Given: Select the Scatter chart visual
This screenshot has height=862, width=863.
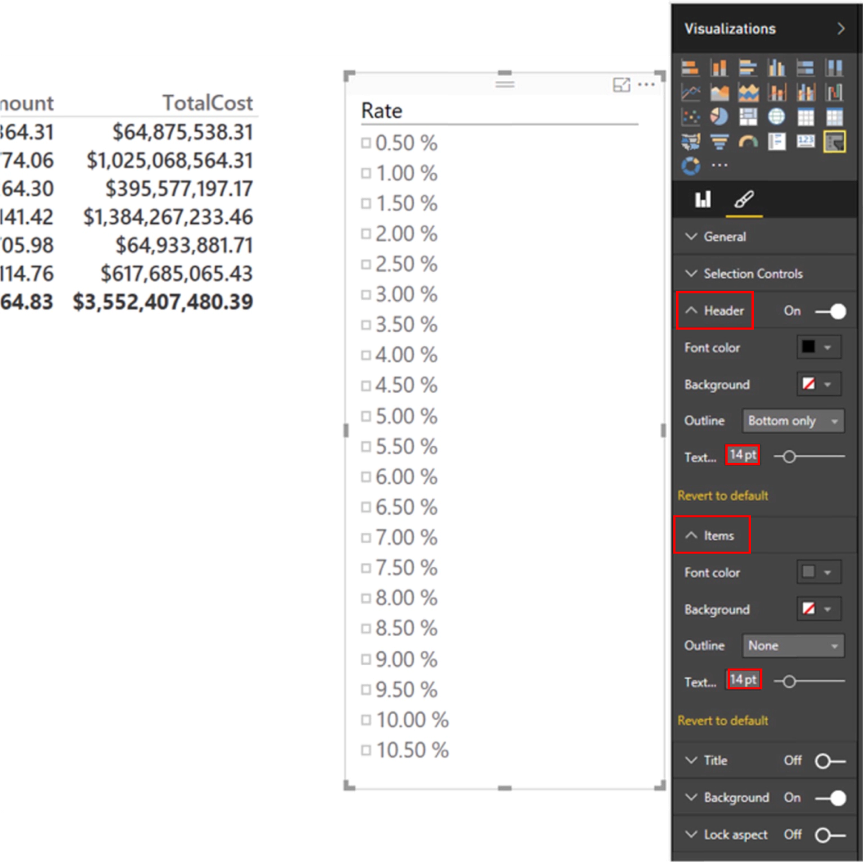Looking at the screenshot, I should click(690, 117).
